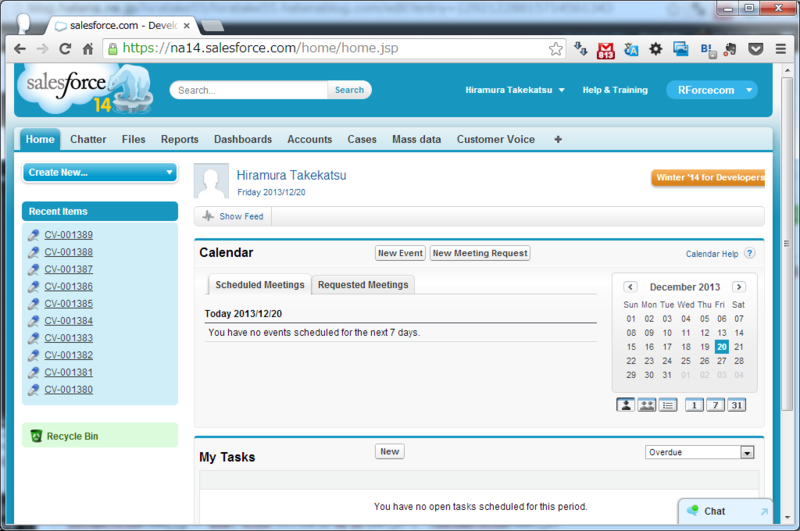This screenshot has width=800, height=531.
Task: Open the Dashboards tab
Action: click(243, 139)
